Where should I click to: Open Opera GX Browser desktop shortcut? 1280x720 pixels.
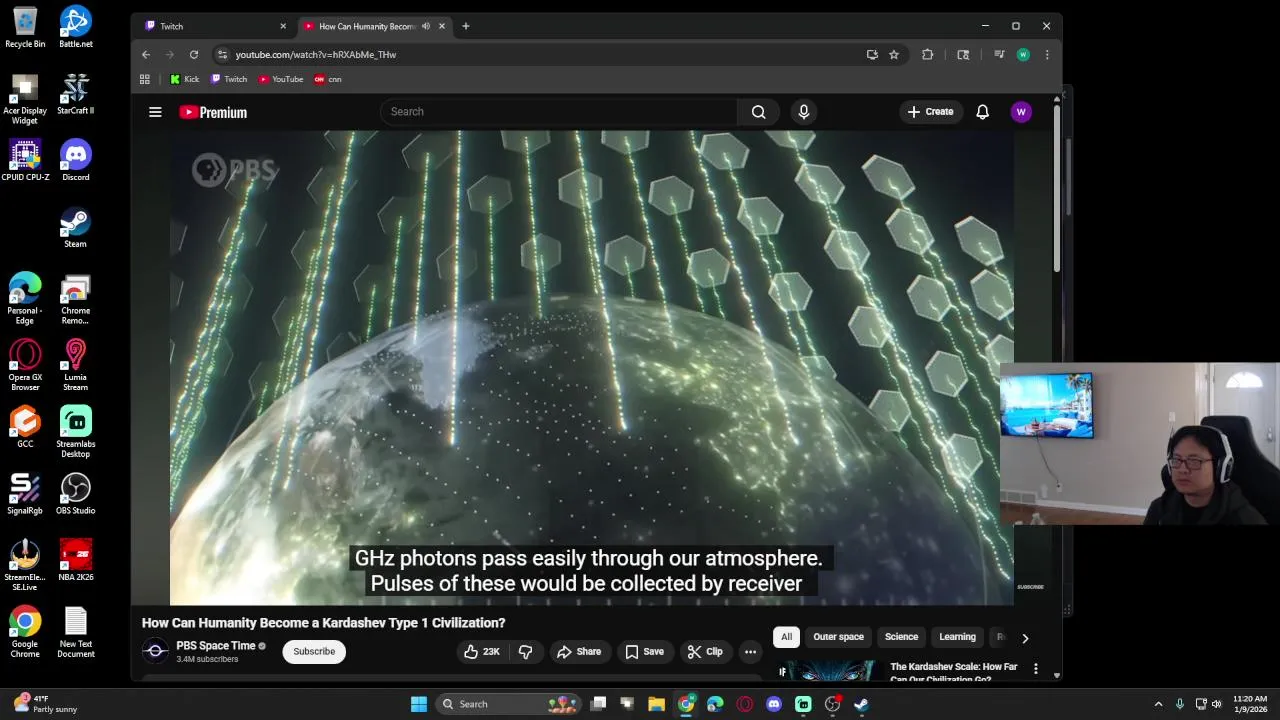(25, 365)
